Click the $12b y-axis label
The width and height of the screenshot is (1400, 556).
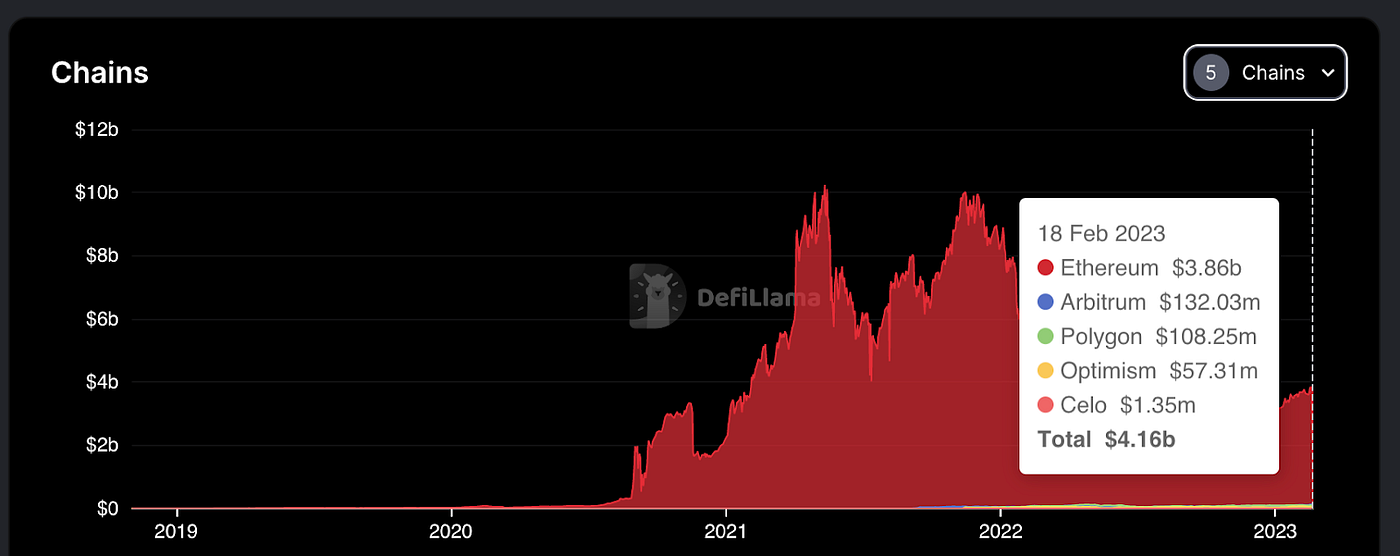click(96, 129)
